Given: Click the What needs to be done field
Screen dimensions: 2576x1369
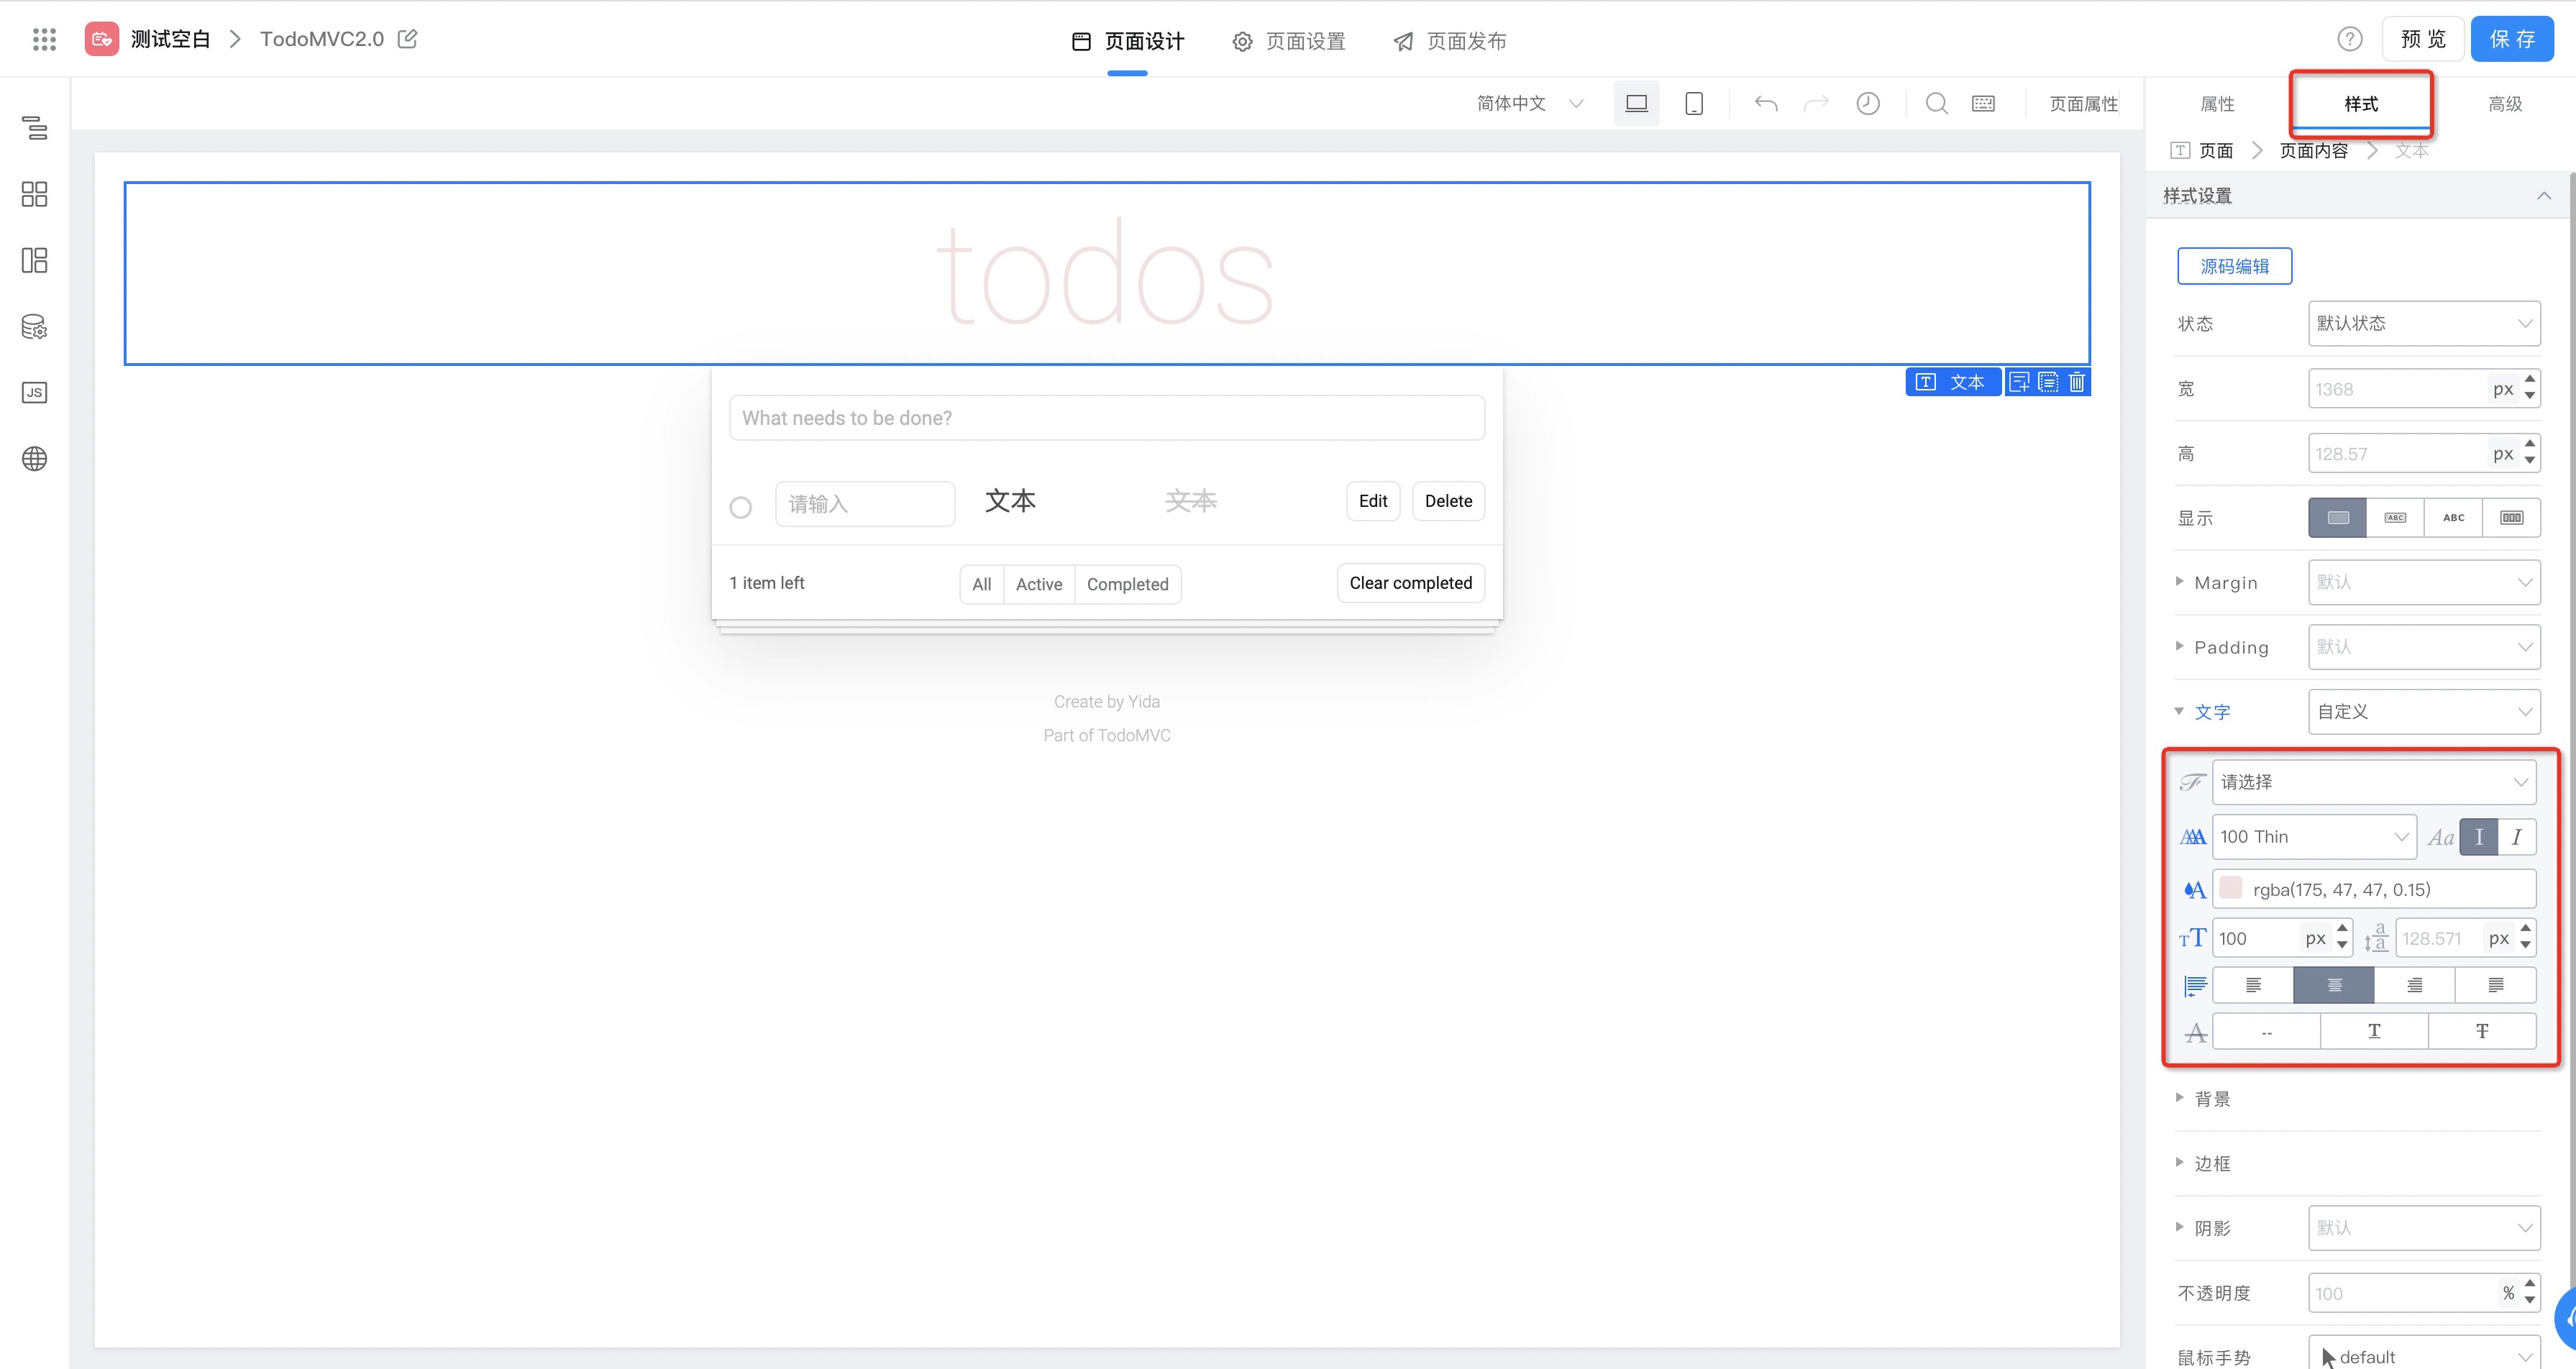Looking at the screenshot, I should click(x=1106, y=418).
